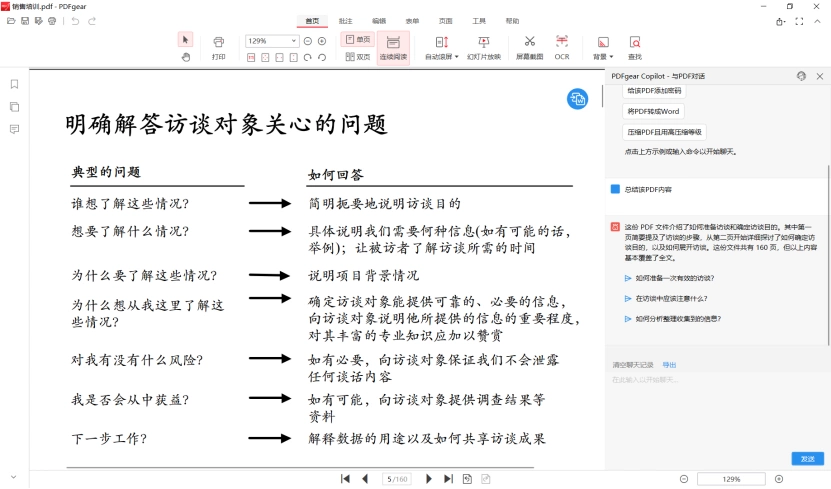Click the actual size 1:1 icon
This screenshot has width=831, height=489.
251,57
